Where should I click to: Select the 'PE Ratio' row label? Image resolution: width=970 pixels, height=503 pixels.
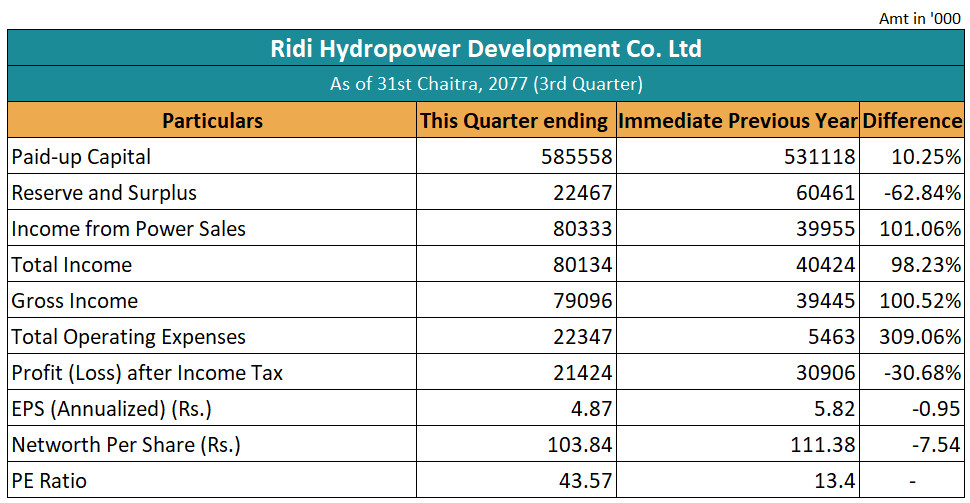point(49,481)
